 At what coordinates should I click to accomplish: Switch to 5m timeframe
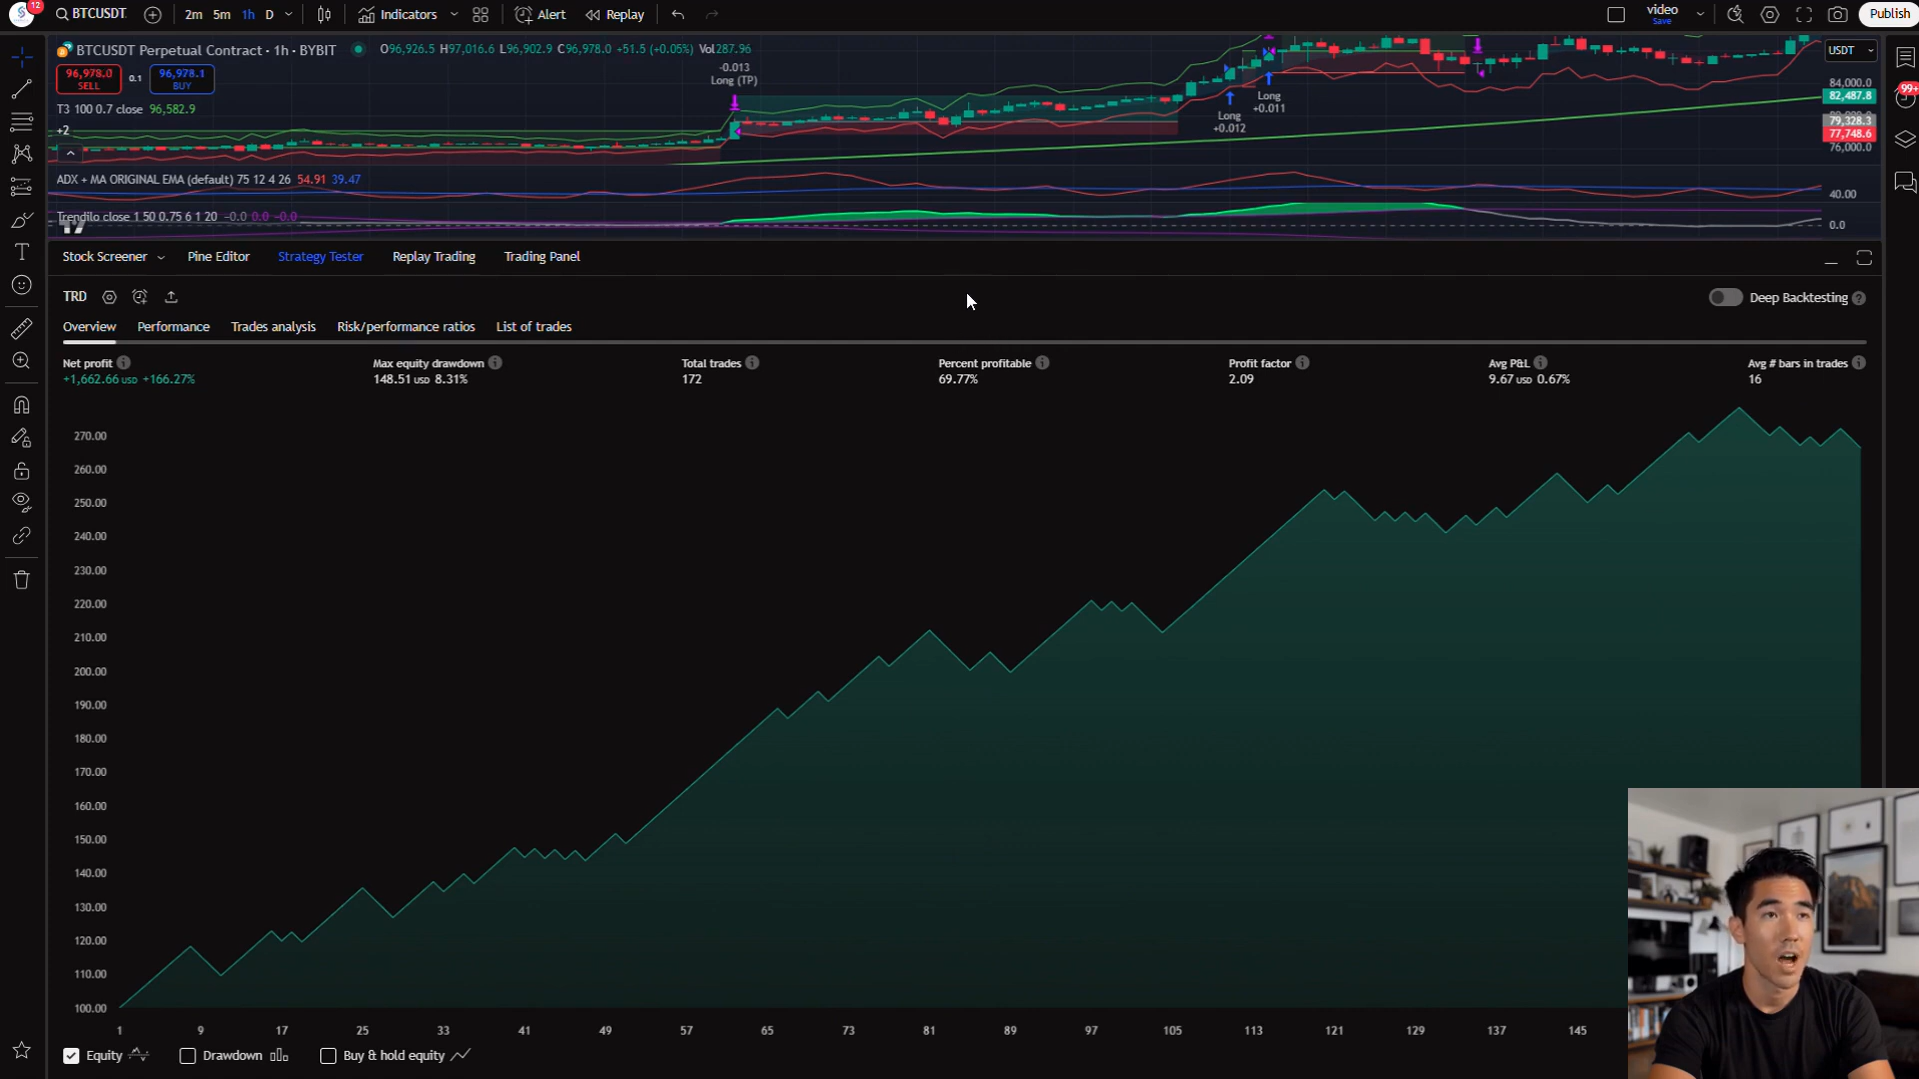[221, 14]
